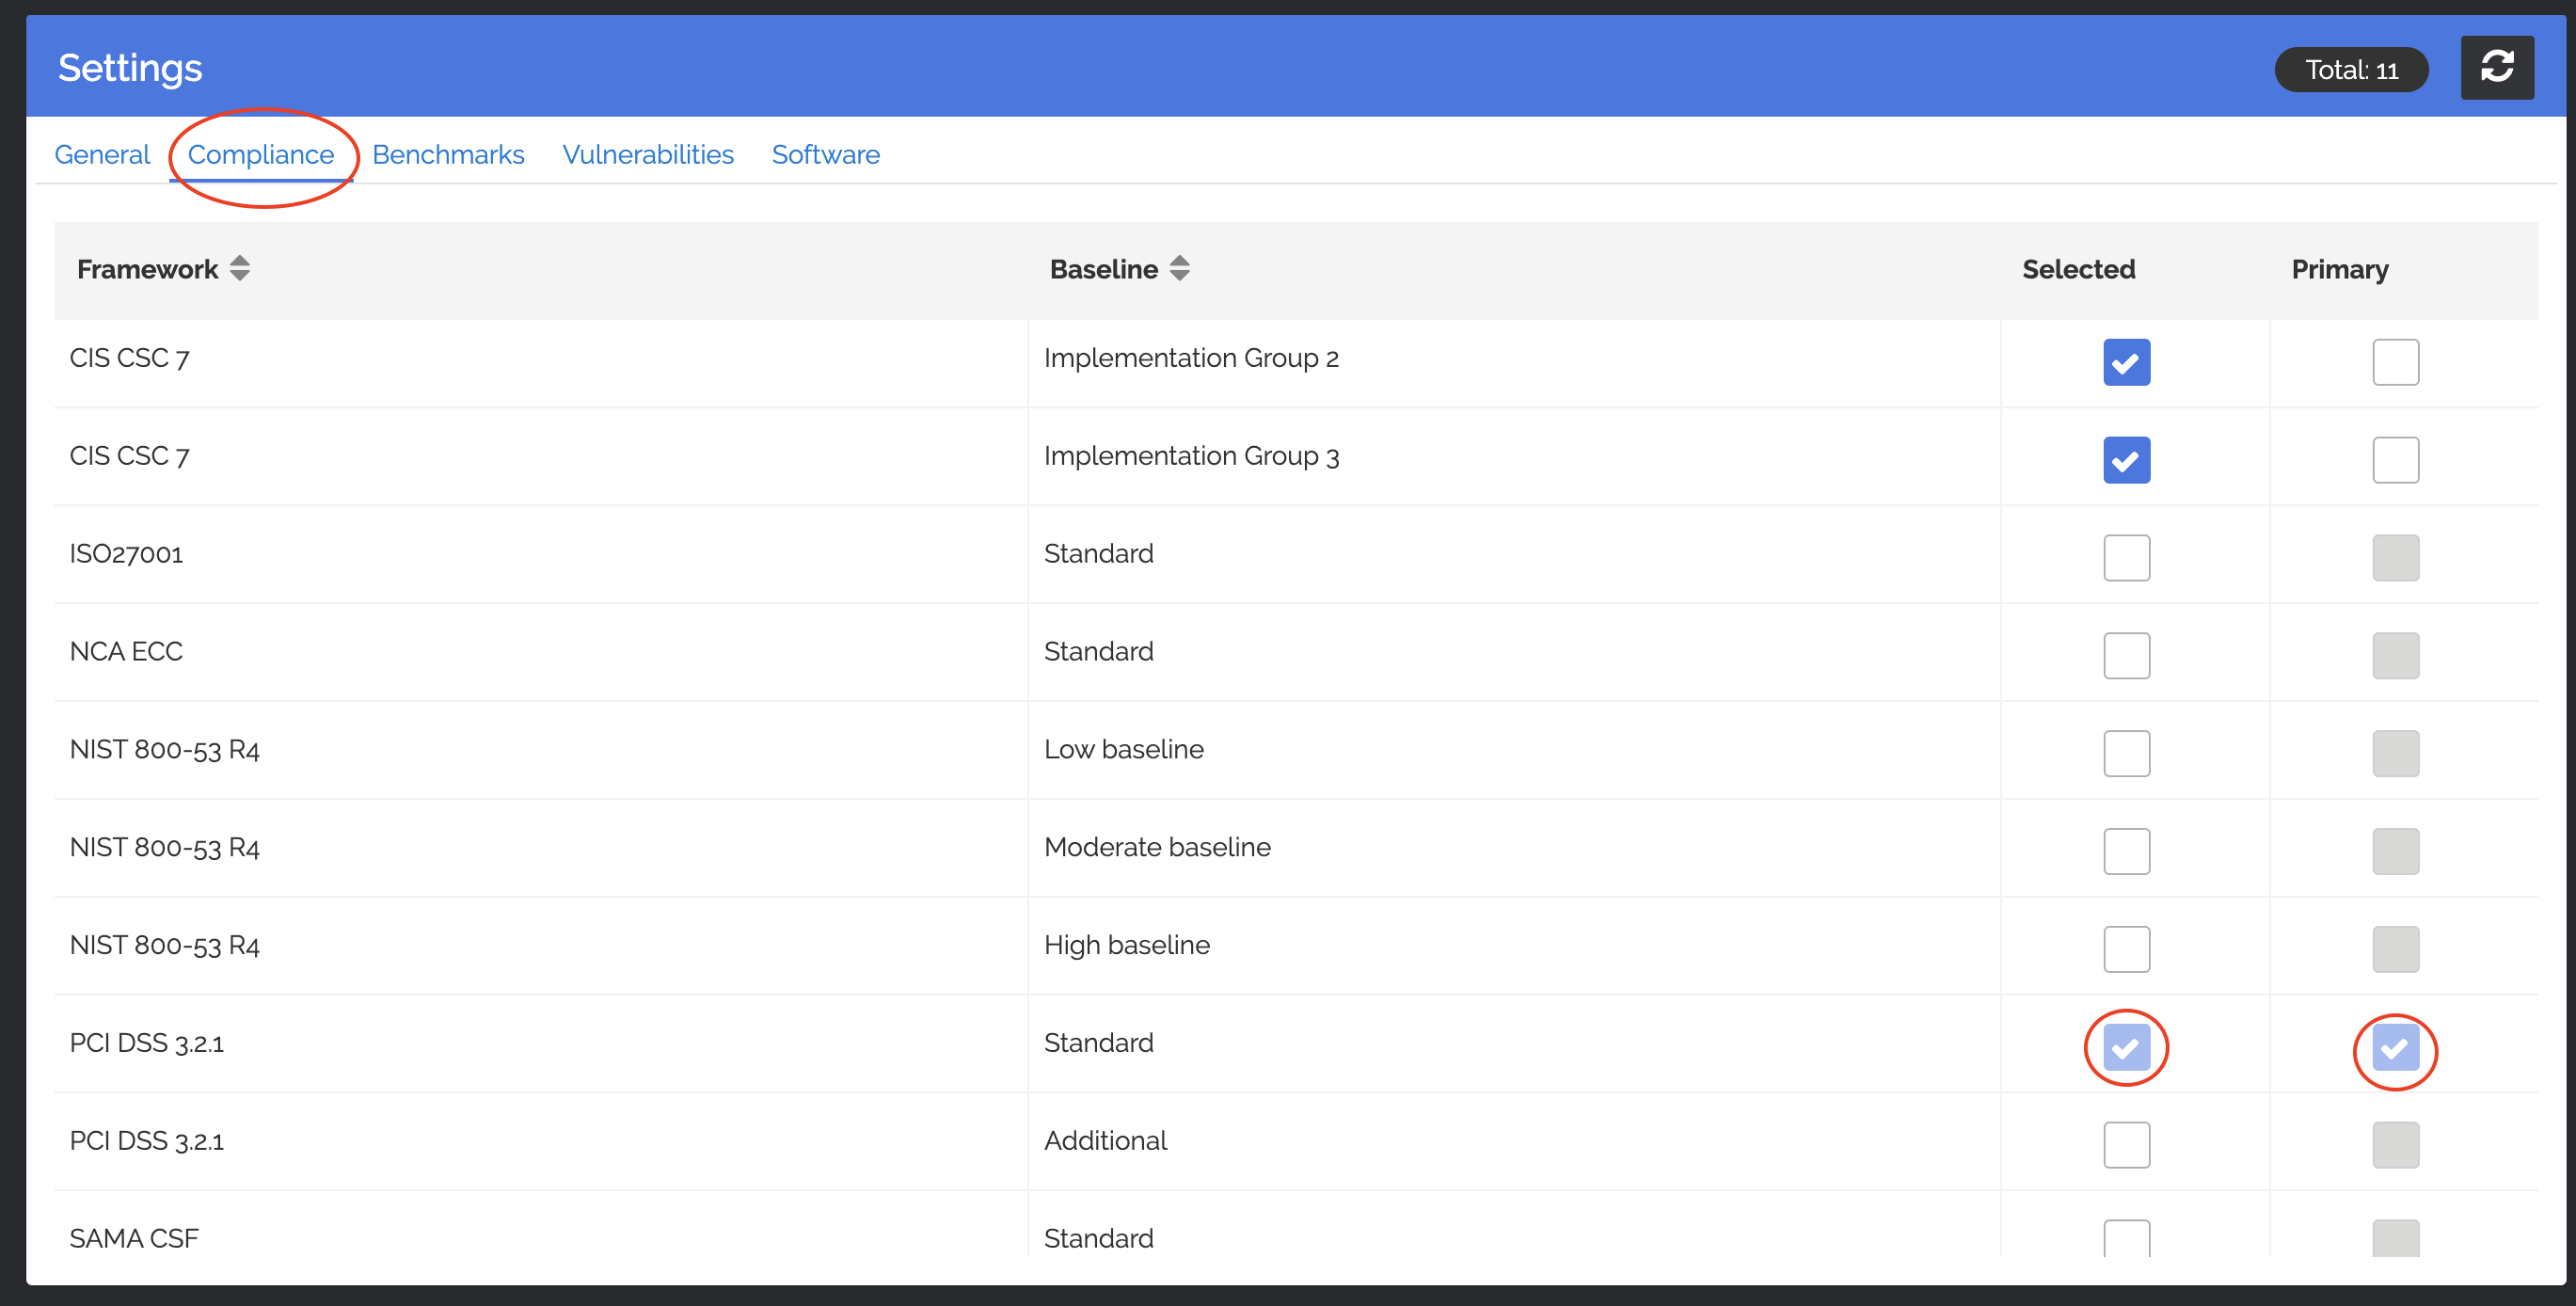Toggle PCI DSS 3.2.1 Standard Selected checkbox
Image resolution: width=2576 pixels, height=1306 pixels.
click(x=2126, y=1047)
